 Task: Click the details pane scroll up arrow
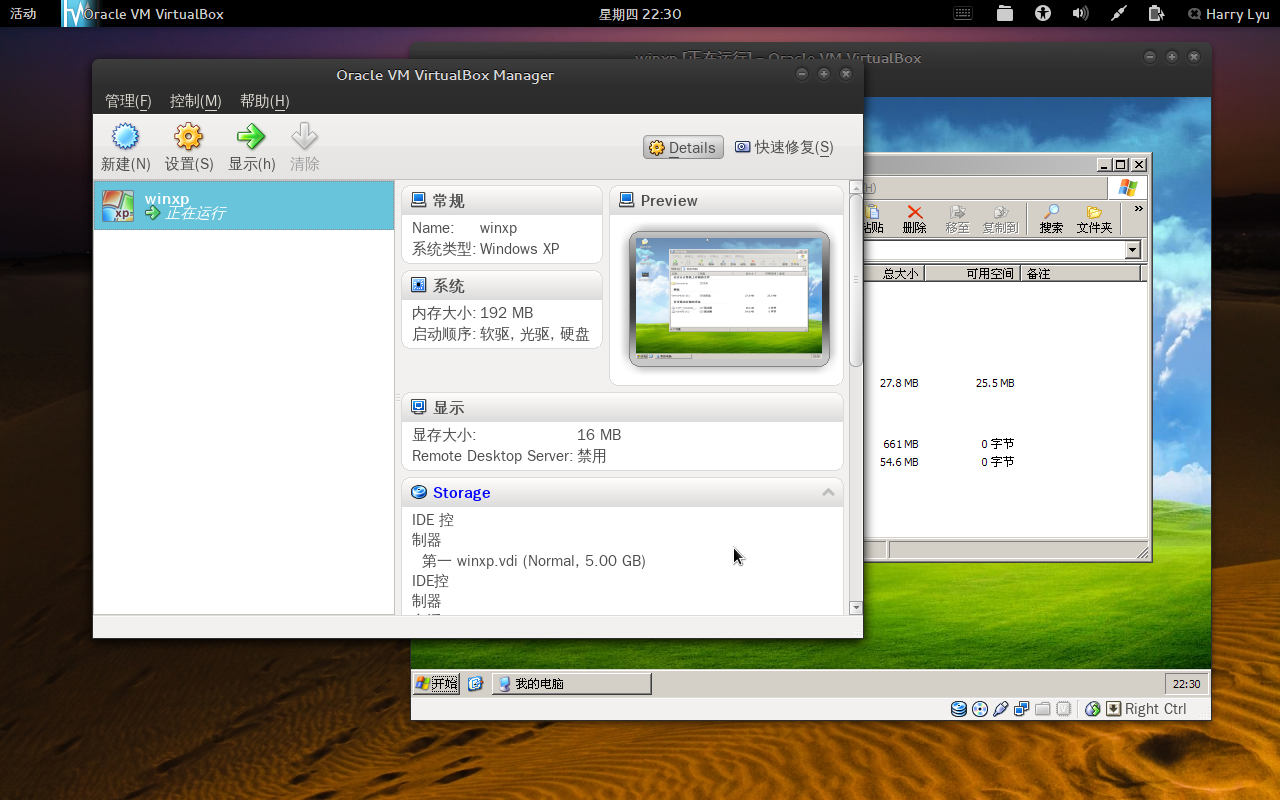coord(855,187)
